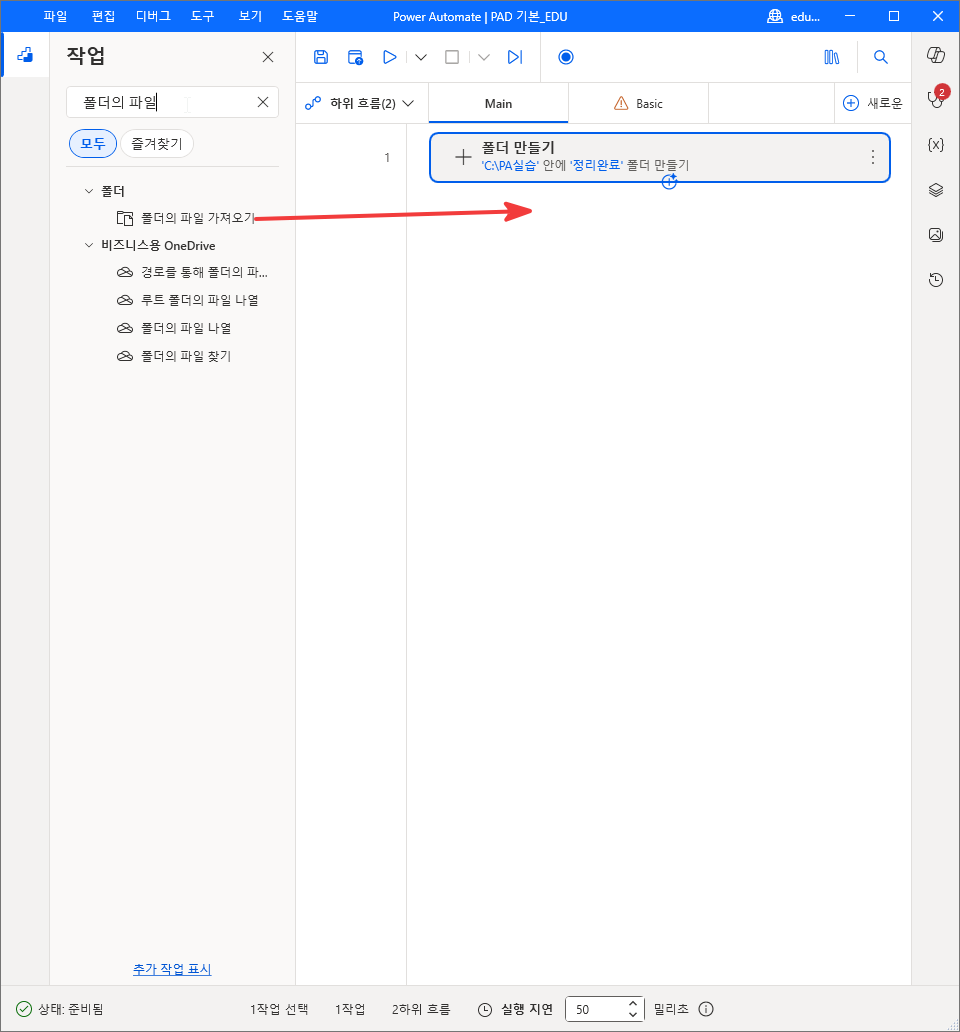
Task: Save the flow with the Save icon
Action: [x=320, y=57]
